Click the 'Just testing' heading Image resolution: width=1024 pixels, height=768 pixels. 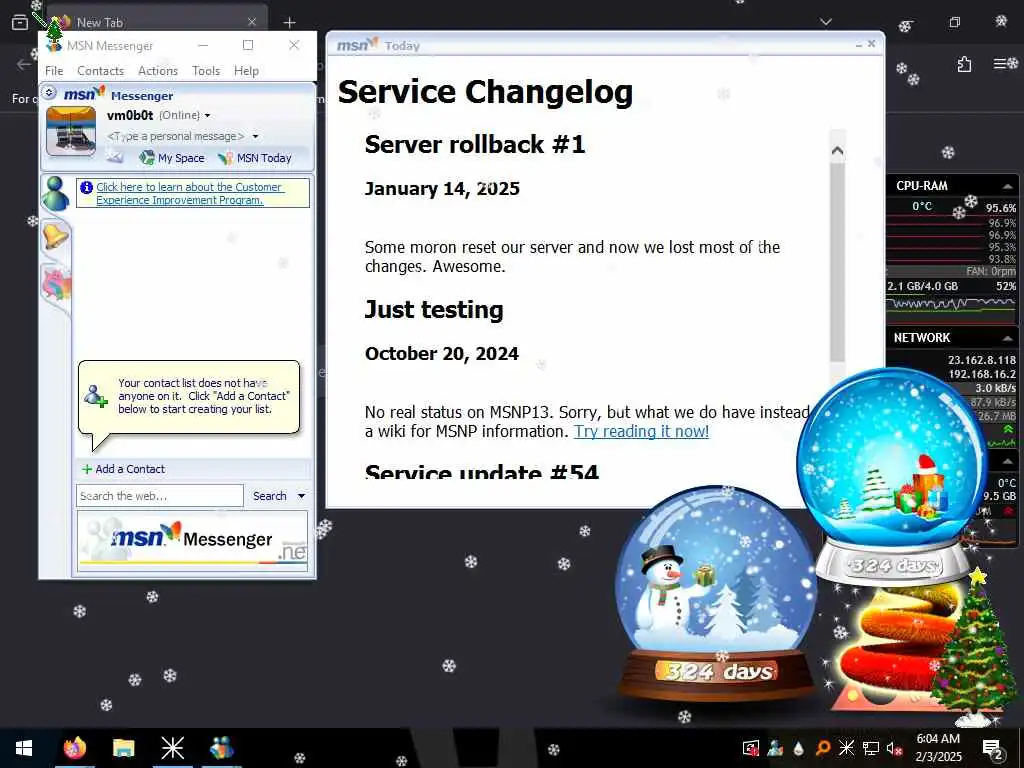point(434,310)
